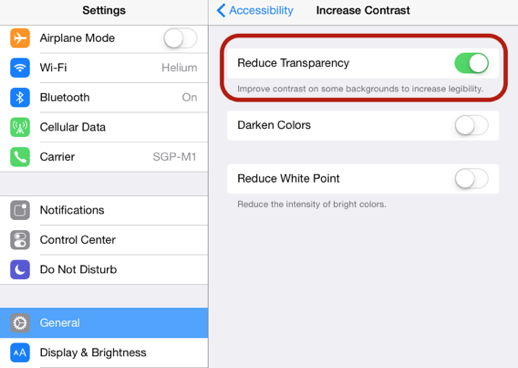518x368 pixels.
Task: Click the Increase Contrast title text
Action: click(x=363, y=10)
